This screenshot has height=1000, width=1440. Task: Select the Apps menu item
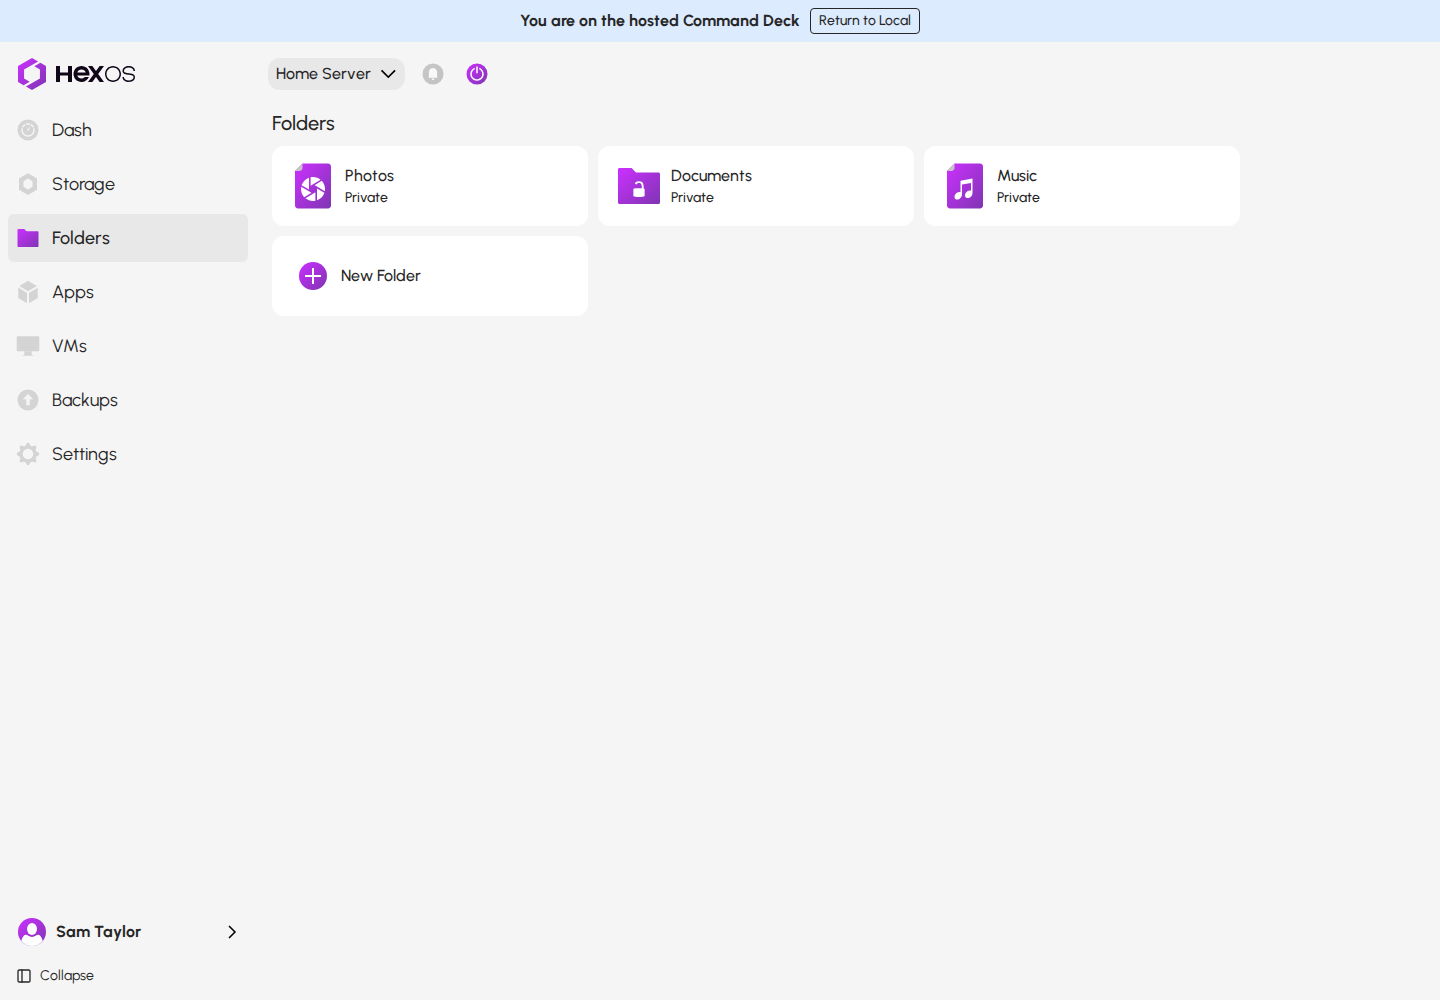[x=128, y=292]
